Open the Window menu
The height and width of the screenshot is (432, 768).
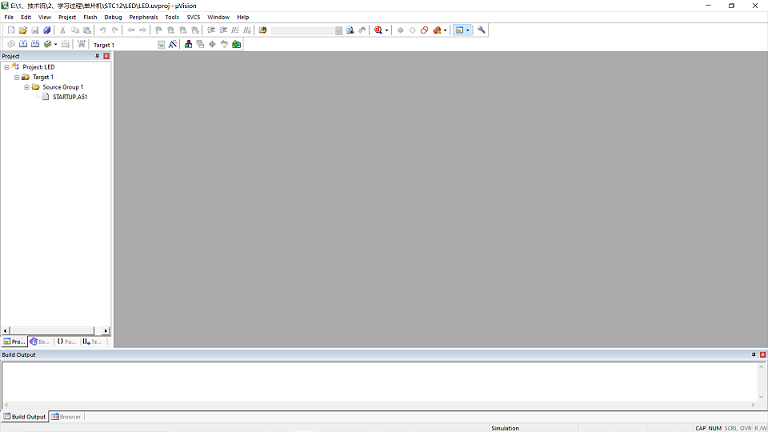pos(218,17)
